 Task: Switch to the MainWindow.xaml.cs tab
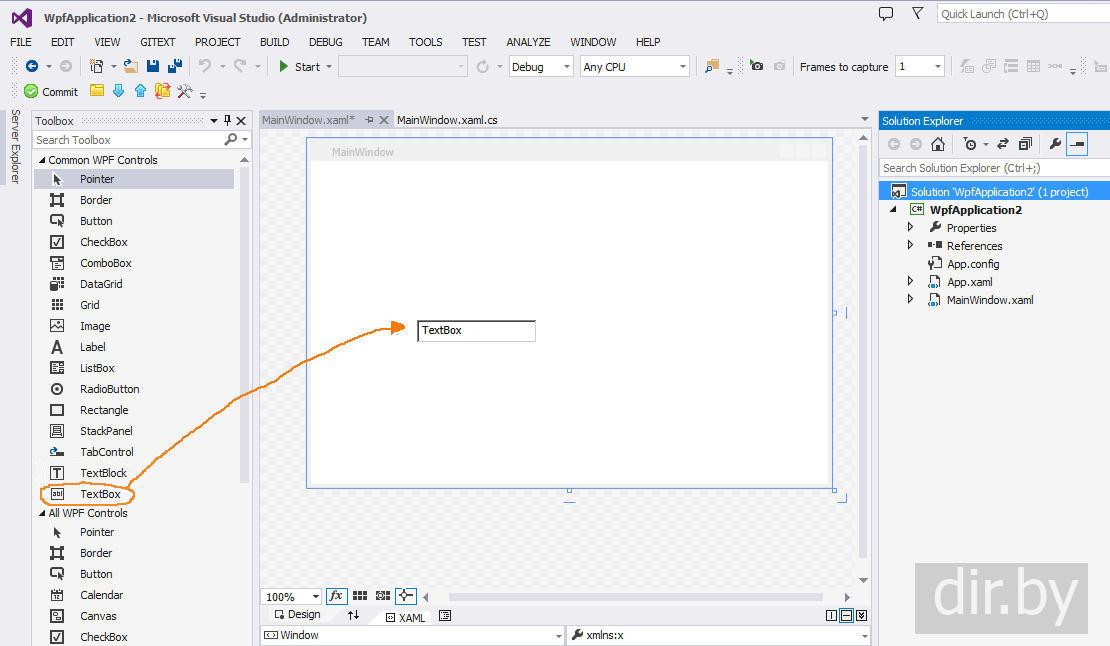[447, 120]
